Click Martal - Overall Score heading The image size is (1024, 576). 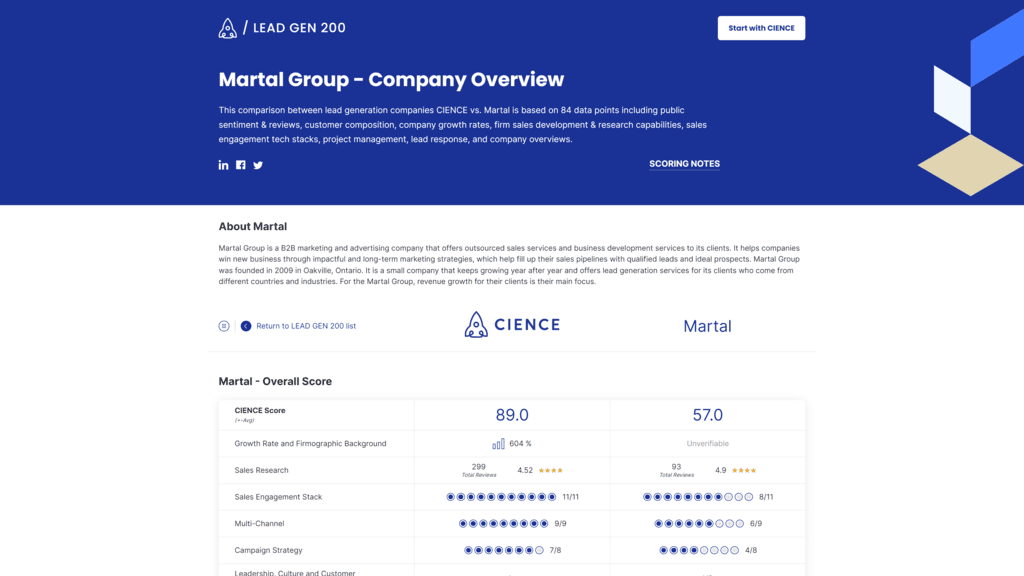point(275,381)
